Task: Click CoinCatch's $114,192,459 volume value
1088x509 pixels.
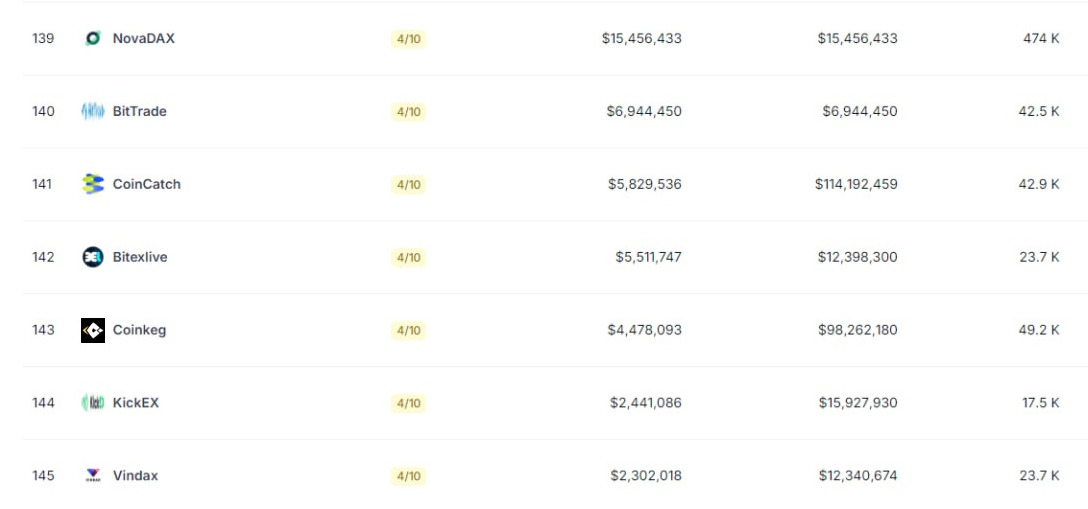Action: tap(856, 184)
